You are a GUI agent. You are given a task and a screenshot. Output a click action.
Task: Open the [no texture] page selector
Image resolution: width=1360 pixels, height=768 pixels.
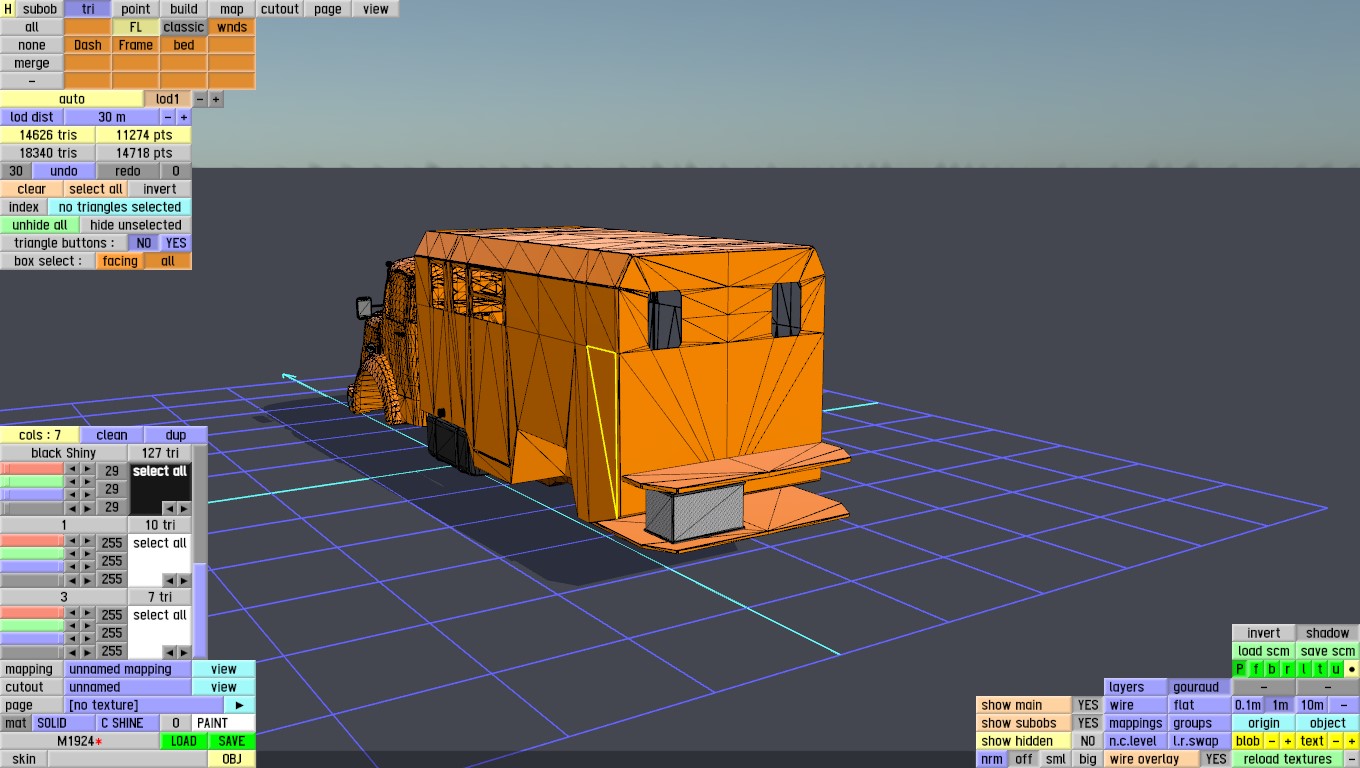144,705
